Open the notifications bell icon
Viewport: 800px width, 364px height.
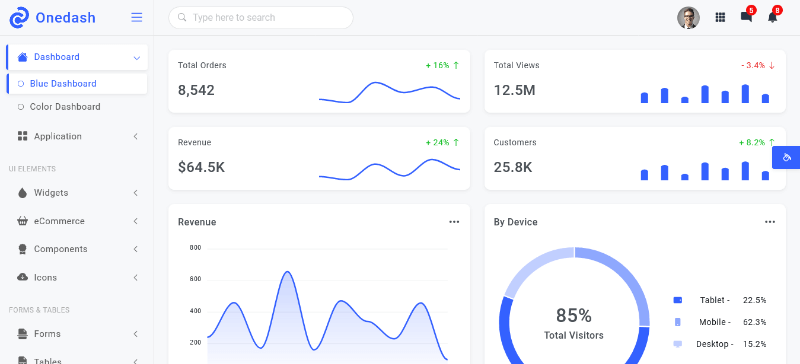(772, 17)
